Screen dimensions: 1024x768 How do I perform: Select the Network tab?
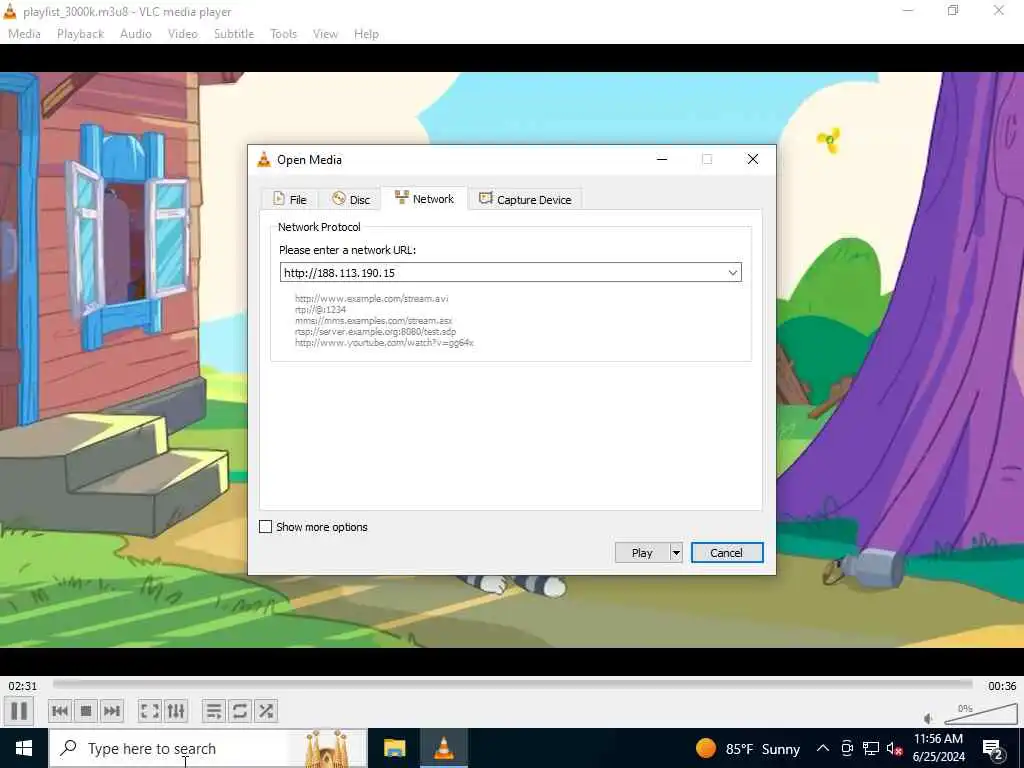[424, 199]
